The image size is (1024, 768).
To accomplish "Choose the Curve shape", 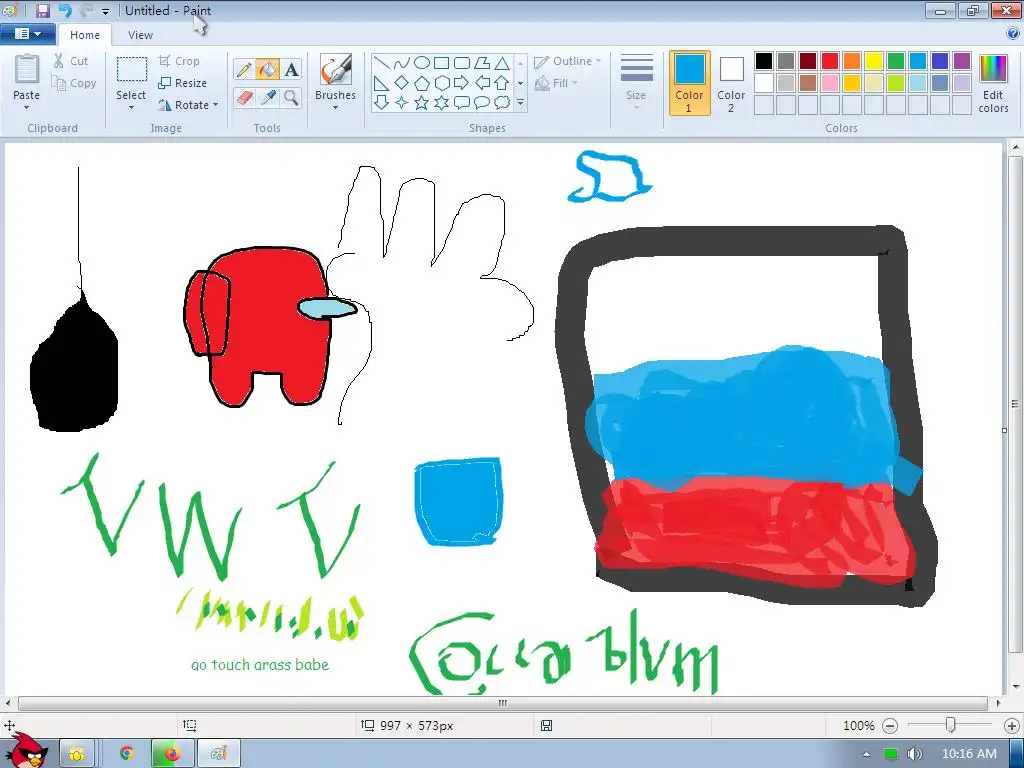I will pos(402,63).
